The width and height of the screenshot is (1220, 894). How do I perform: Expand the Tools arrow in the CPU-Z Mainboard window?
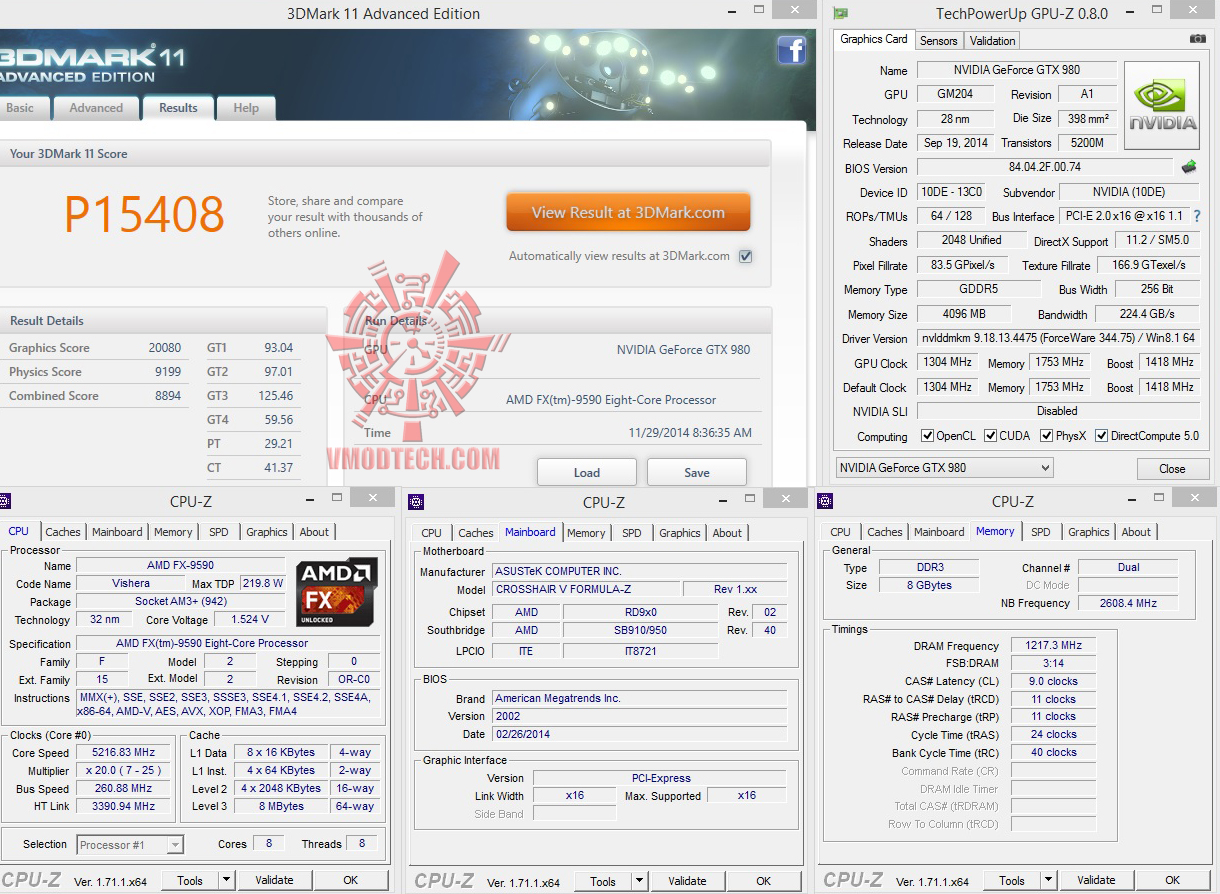click(639, 881)
